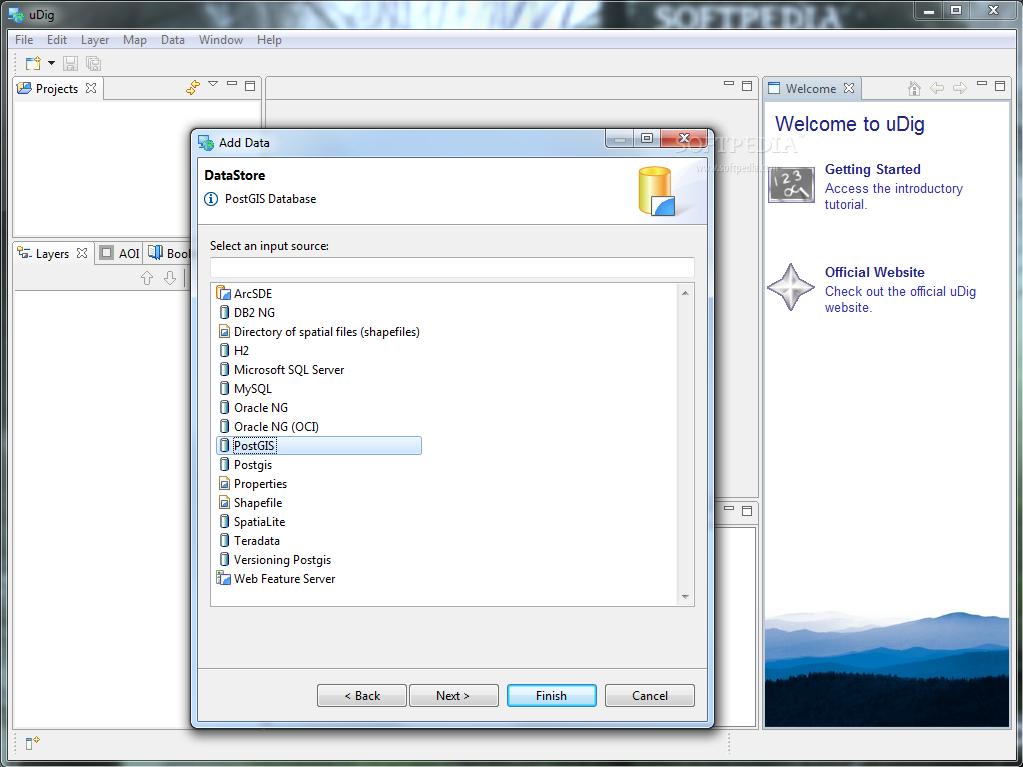This screenshot has width=1023, height=767.
Task: Close the Layers tab
Action: click(x=82, y=252)
